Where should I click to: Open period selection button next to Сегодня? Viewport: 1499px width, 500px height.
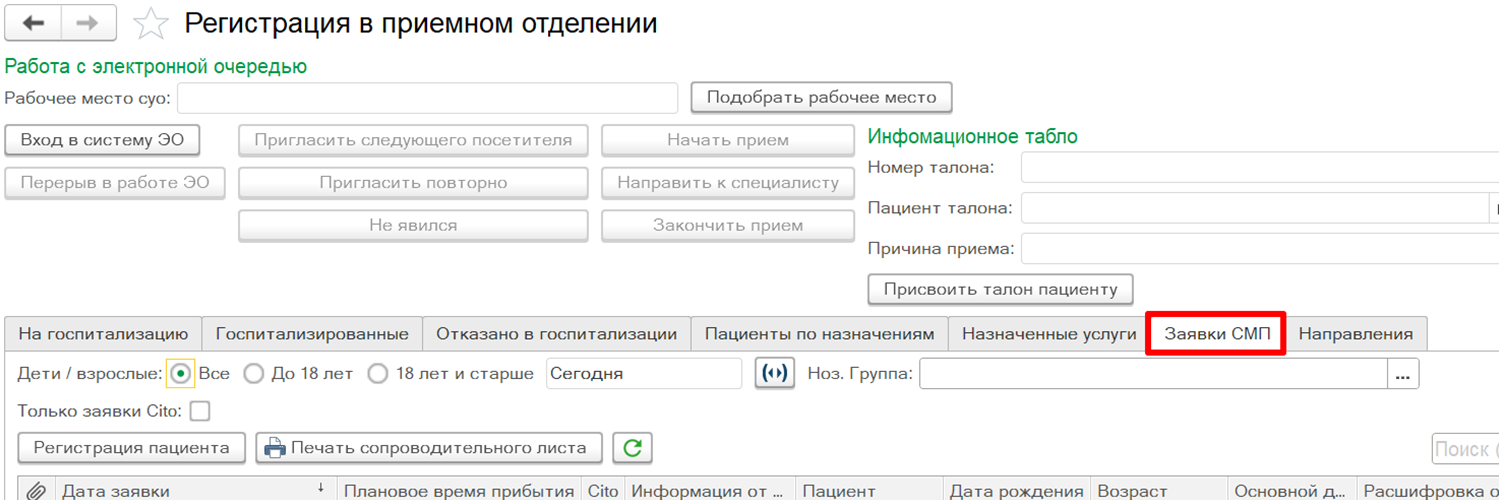point(774,374)
